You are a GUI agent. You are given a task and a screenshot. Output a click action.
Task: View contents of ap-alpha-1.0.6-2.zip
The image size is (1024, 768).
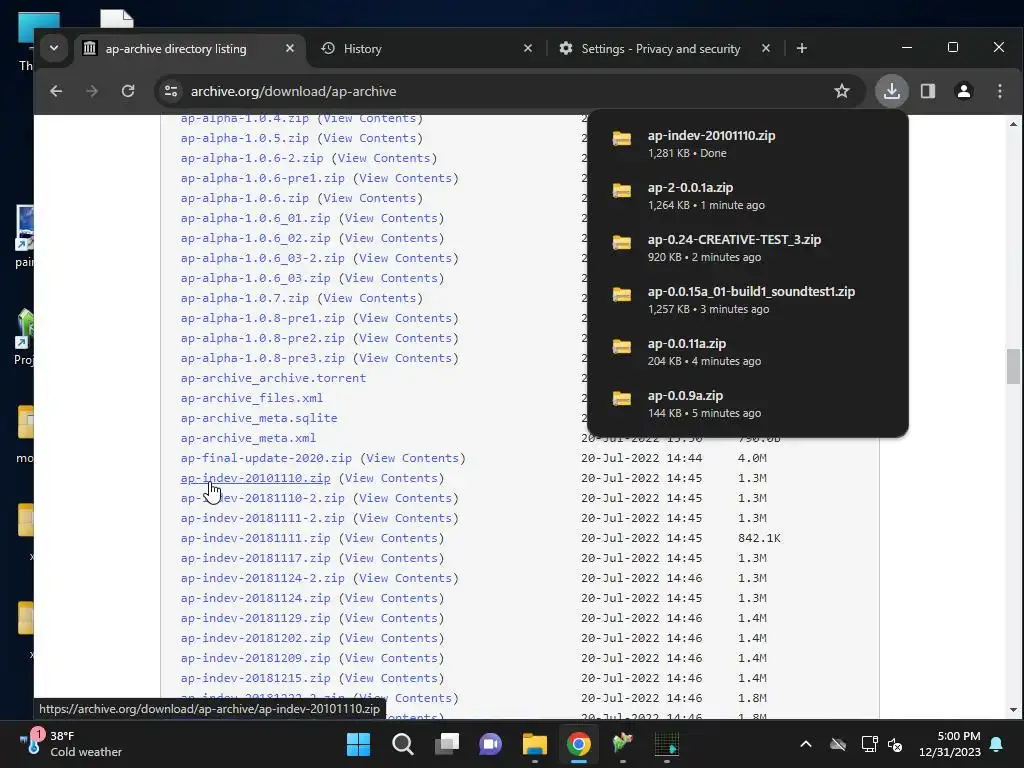384,158
